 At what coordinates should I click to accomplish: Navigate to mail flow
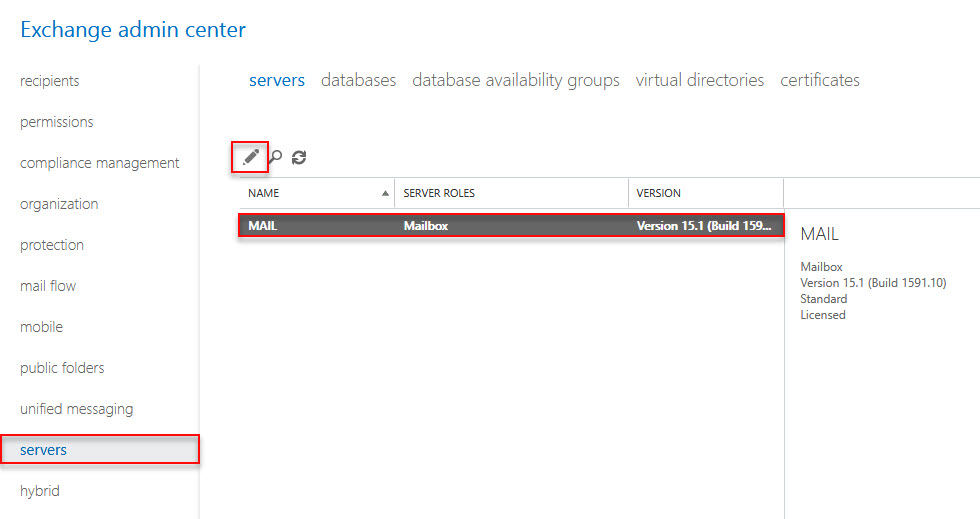pos(48,286)
